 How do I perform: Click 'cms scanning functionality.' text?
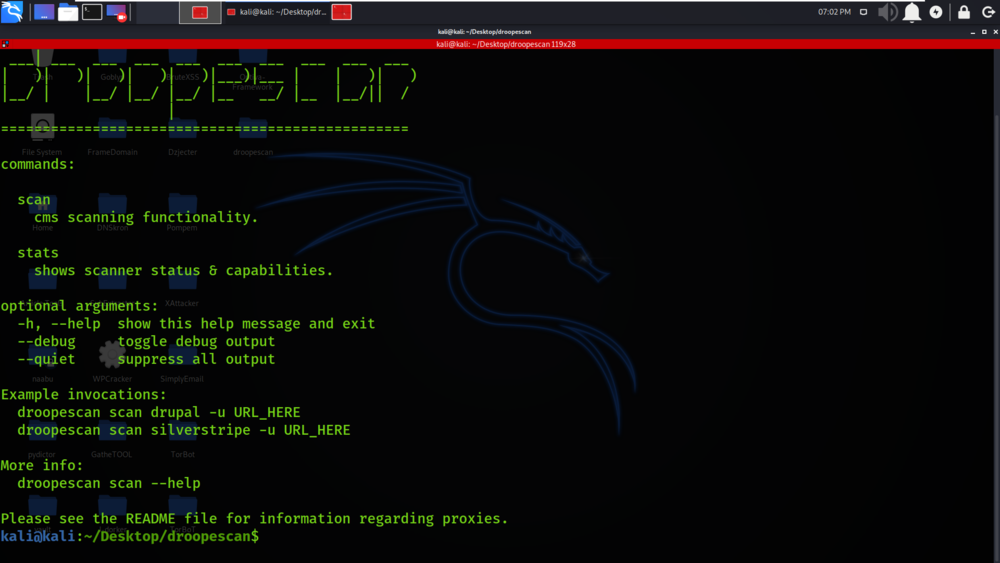click(x=146, y=217)
